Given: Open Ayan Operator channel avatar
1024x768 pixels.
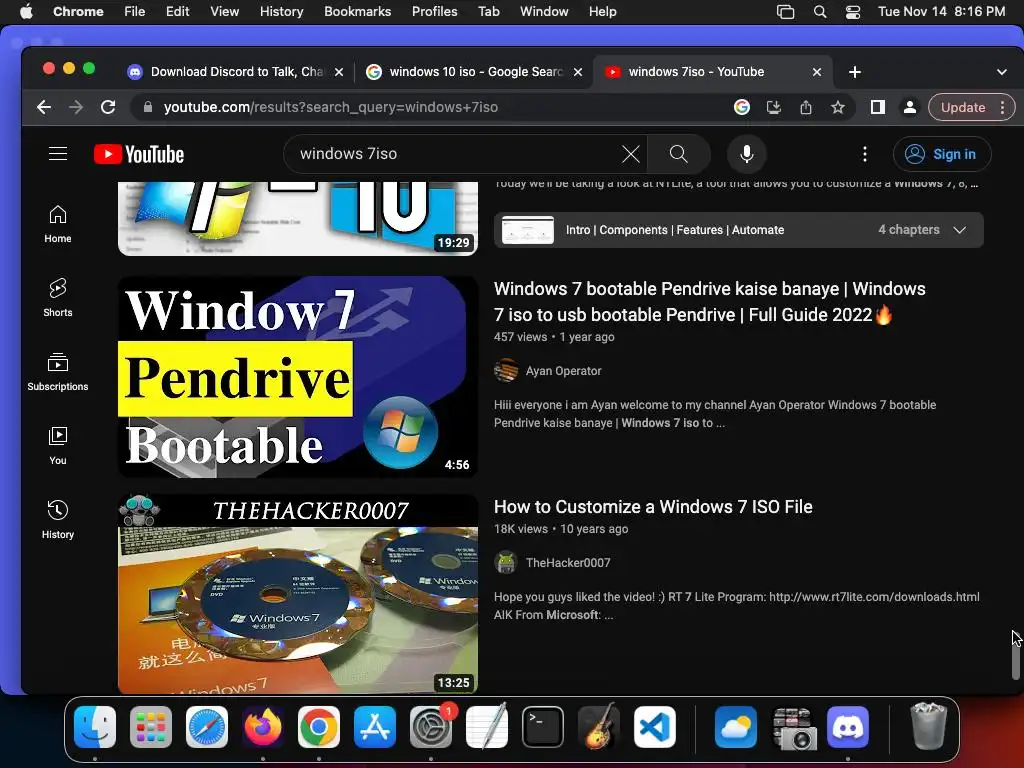Looking at the screenshot, I should [x=506, y=371].
